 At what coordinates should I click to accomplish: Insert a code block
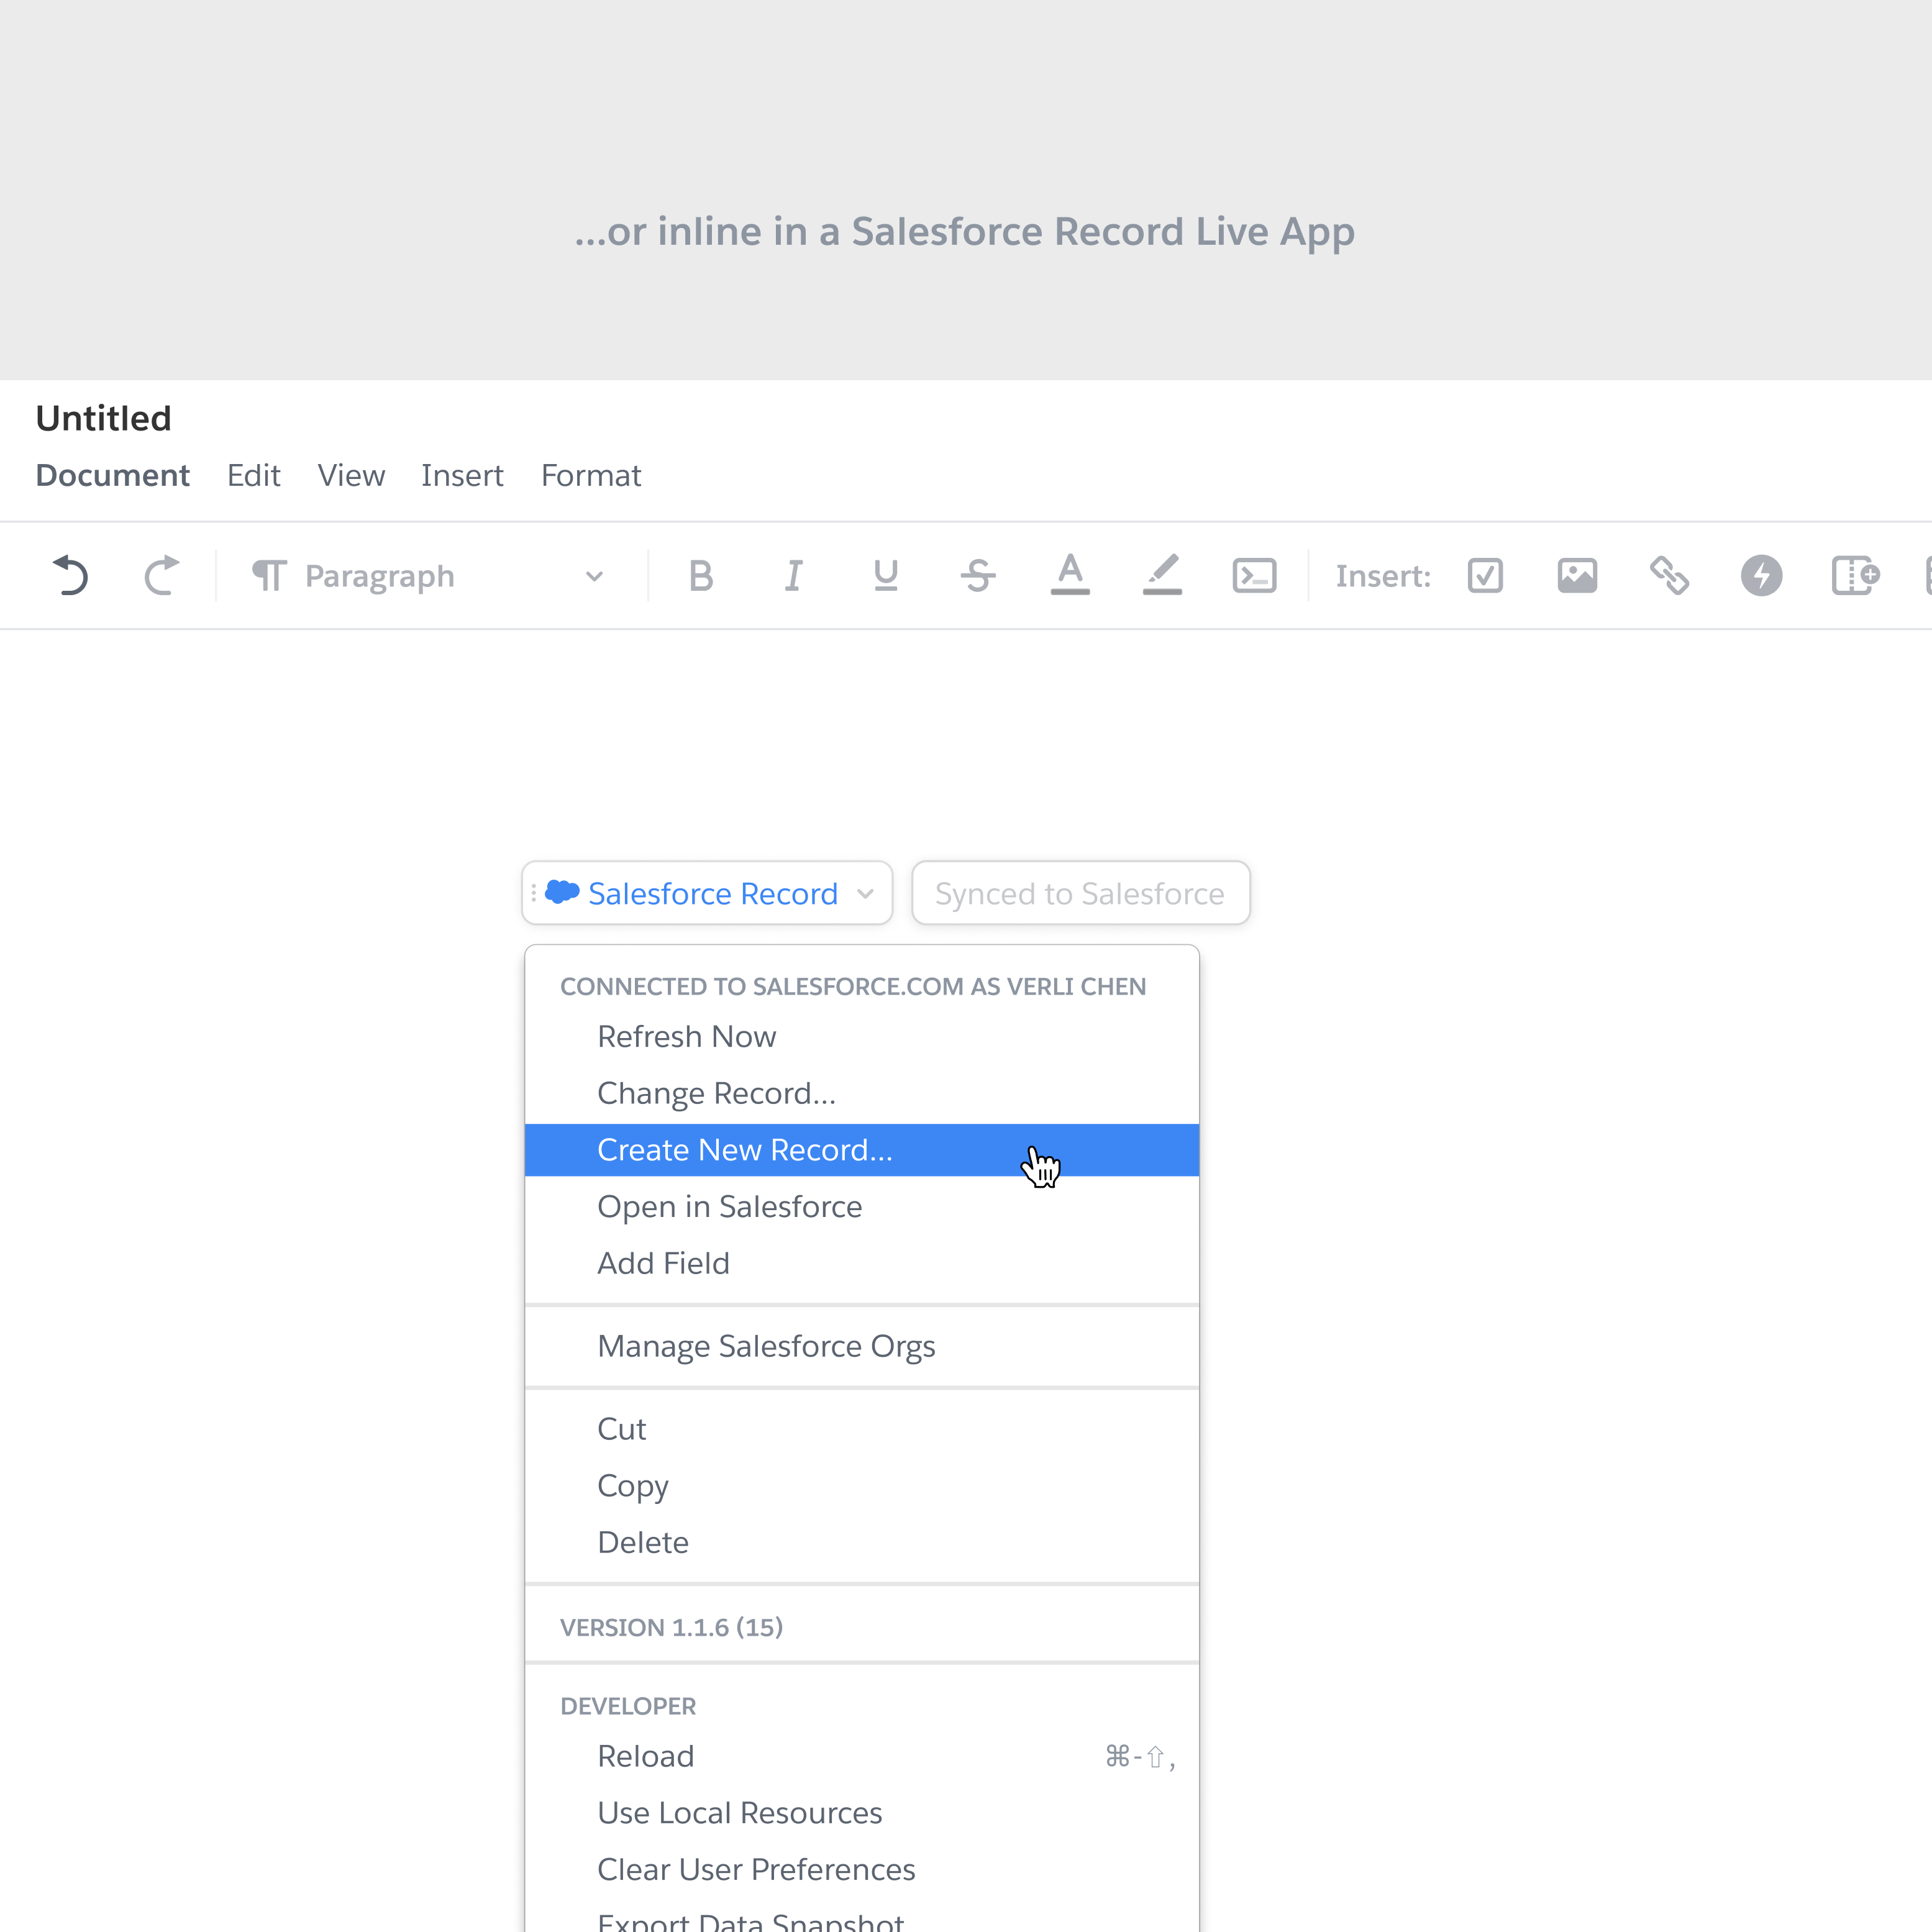(1254, 576)
